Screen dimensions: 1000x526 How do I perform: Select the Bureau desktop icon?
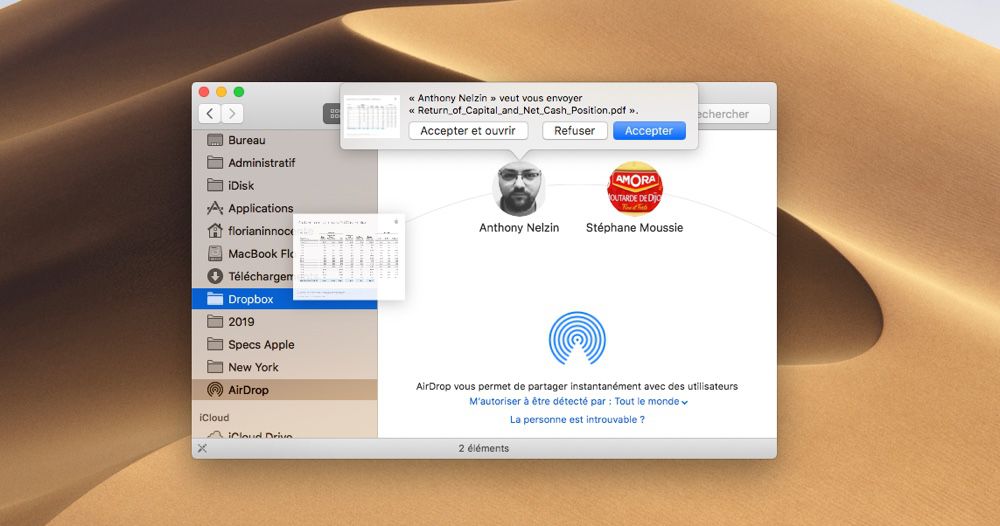pyautogui.click(x=215, y=140)
